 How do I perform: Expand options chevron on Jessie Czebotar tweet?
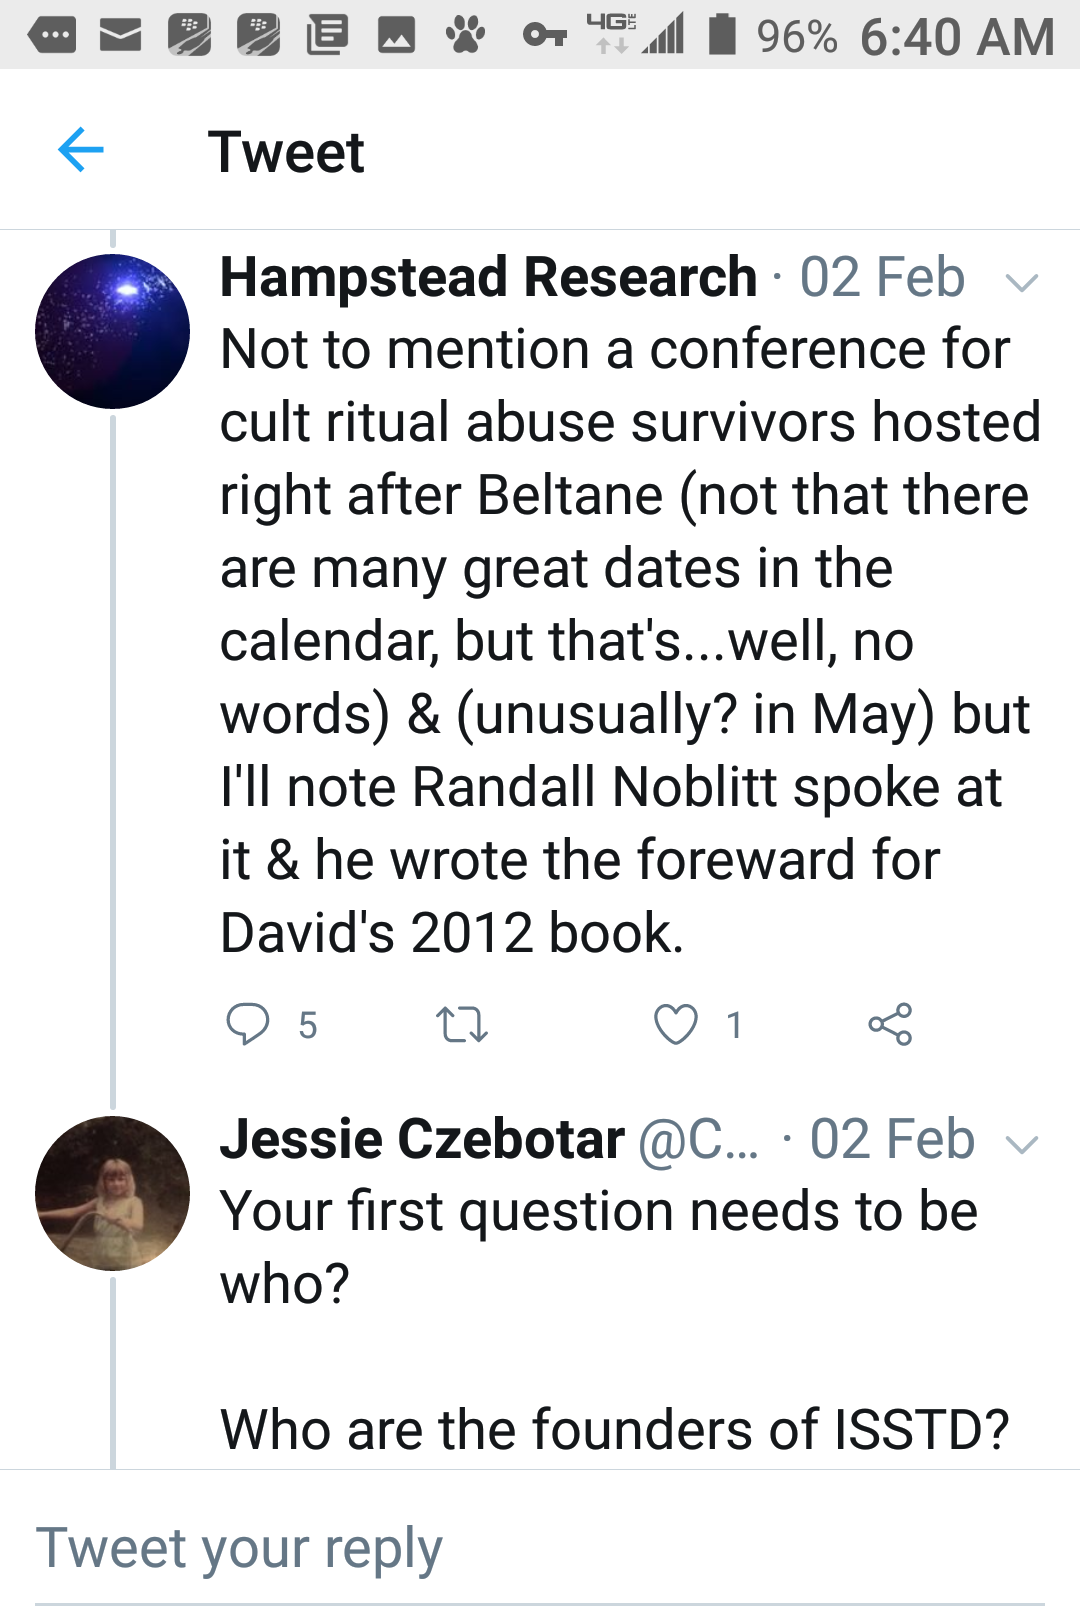point(1021,1145)
